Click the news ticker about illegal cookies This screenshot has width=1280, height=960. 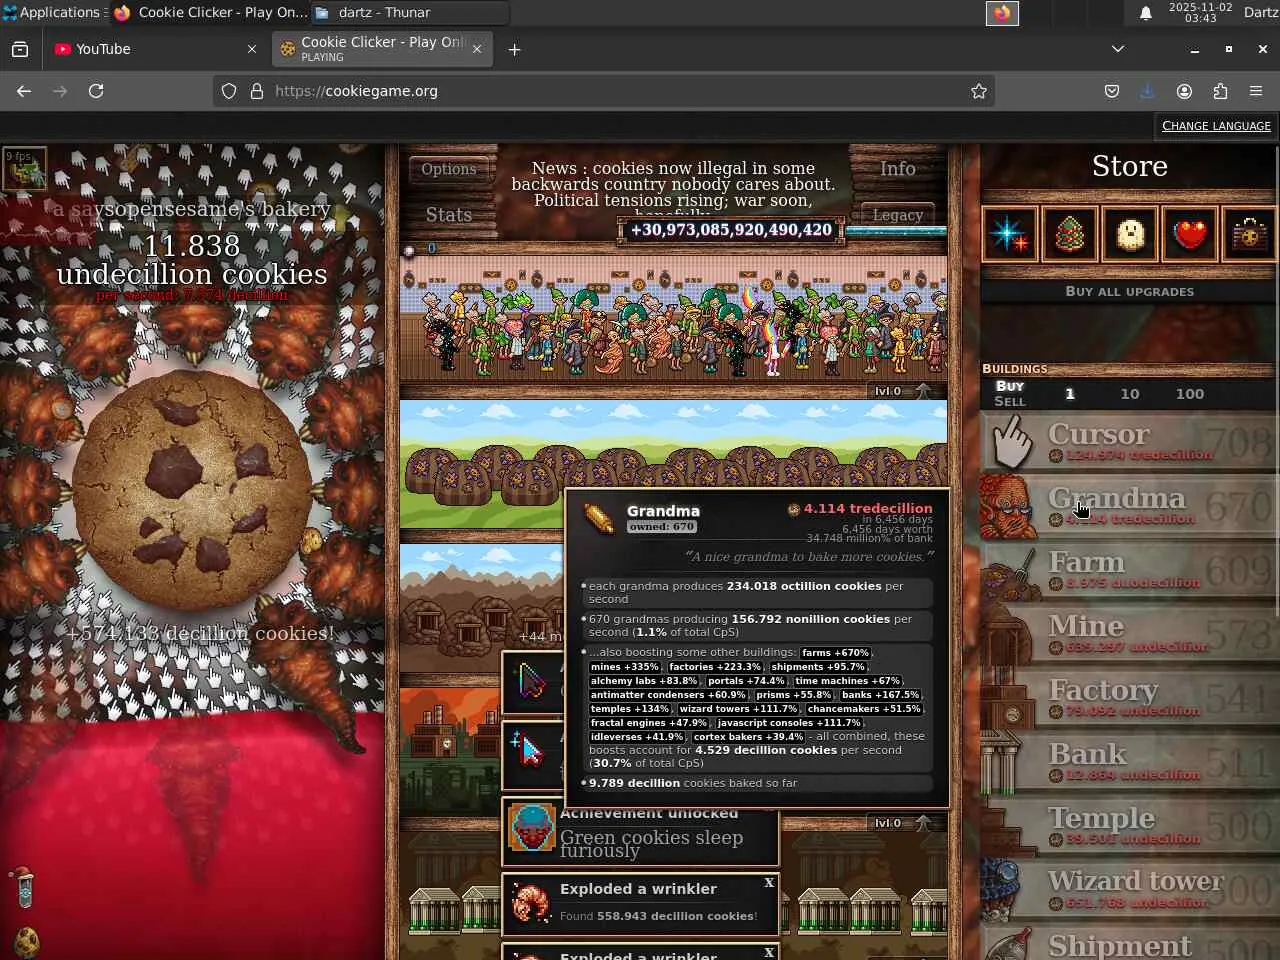point(672,188)
